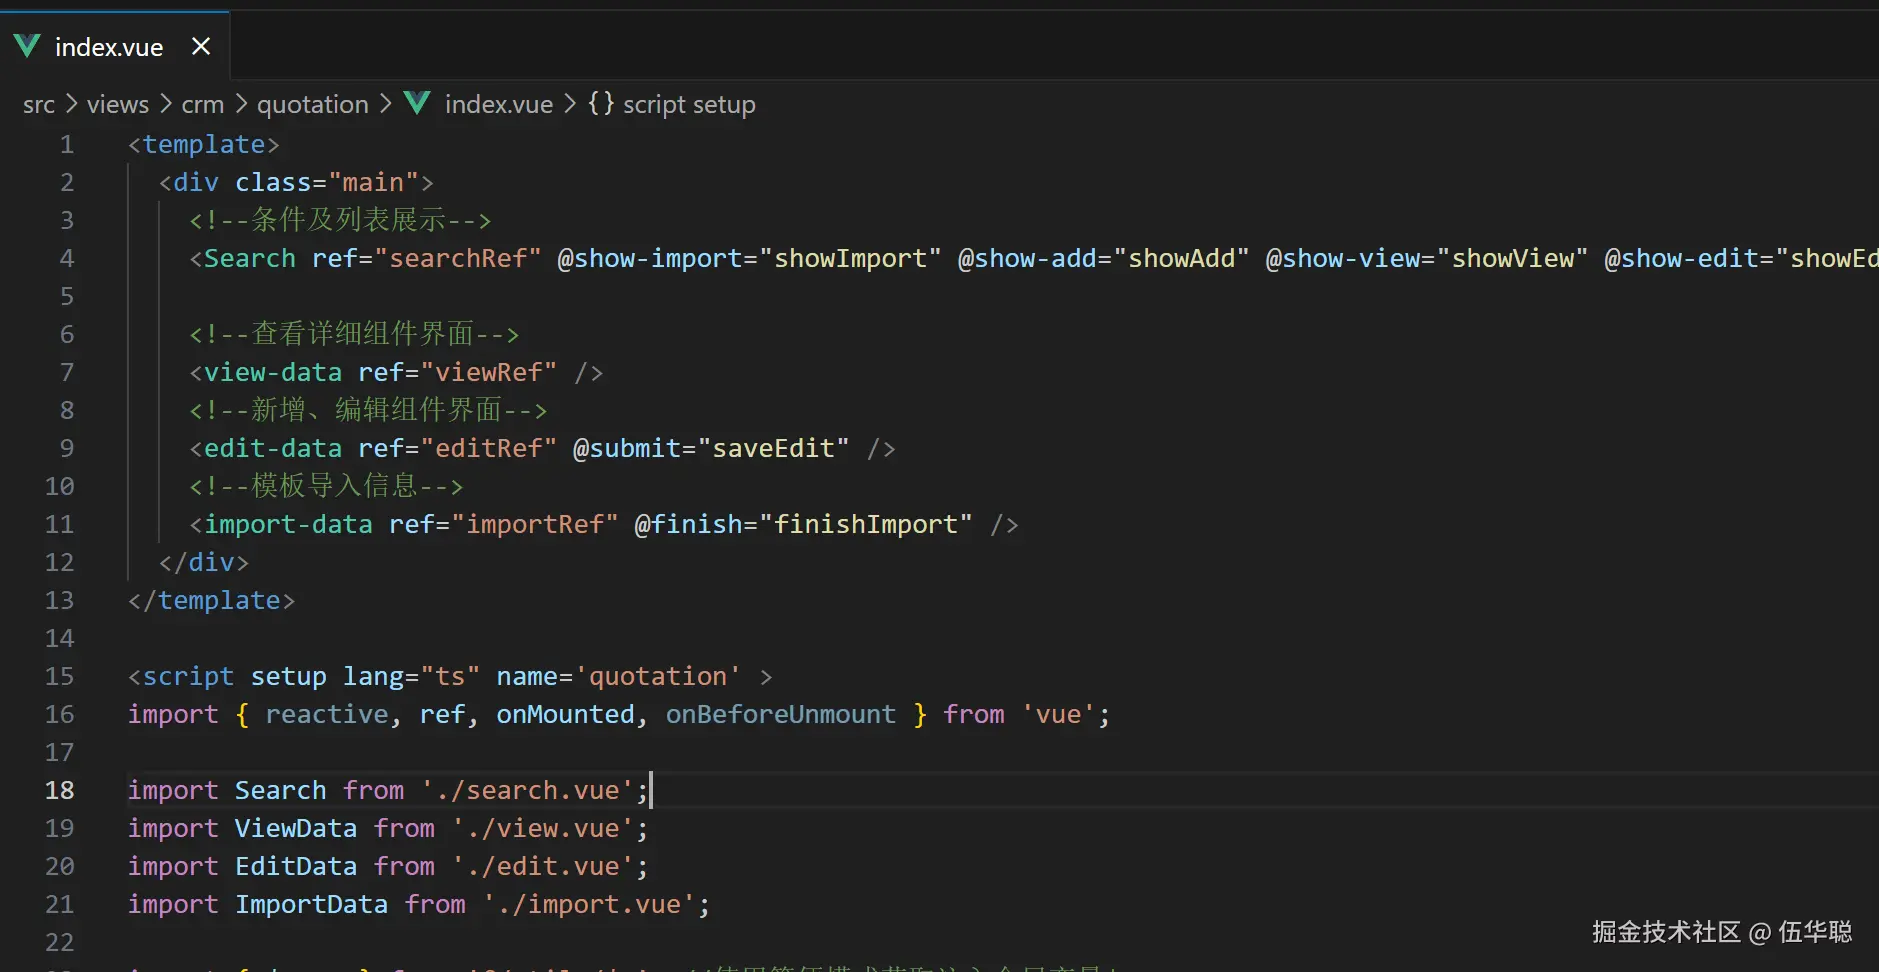Viewport: 1879px width, 972px height.
Task: Click onBeforeUnmount in the vue import
Action: tap(781, 715)
